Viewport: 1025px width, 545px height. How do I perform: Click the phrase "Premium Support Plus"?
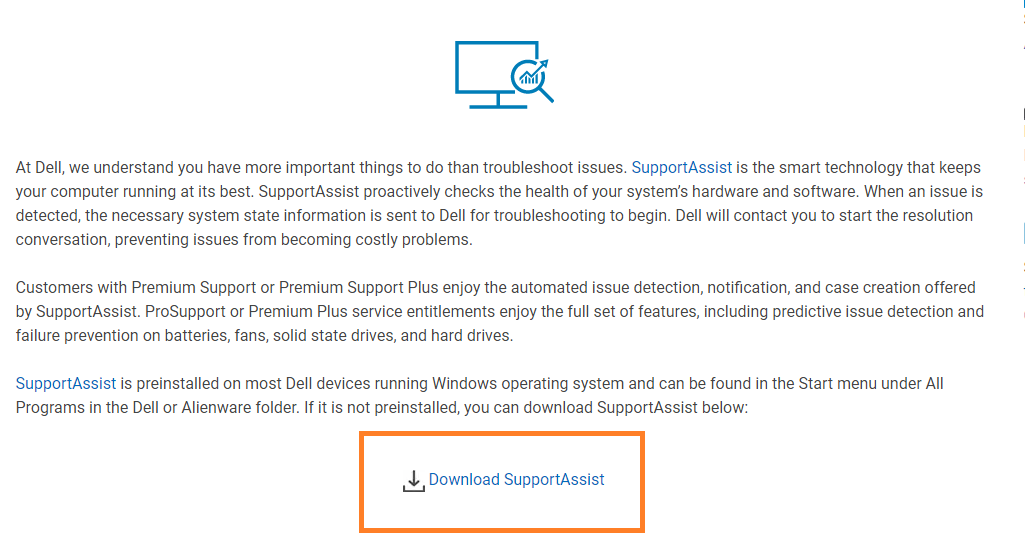pos(358,288)
